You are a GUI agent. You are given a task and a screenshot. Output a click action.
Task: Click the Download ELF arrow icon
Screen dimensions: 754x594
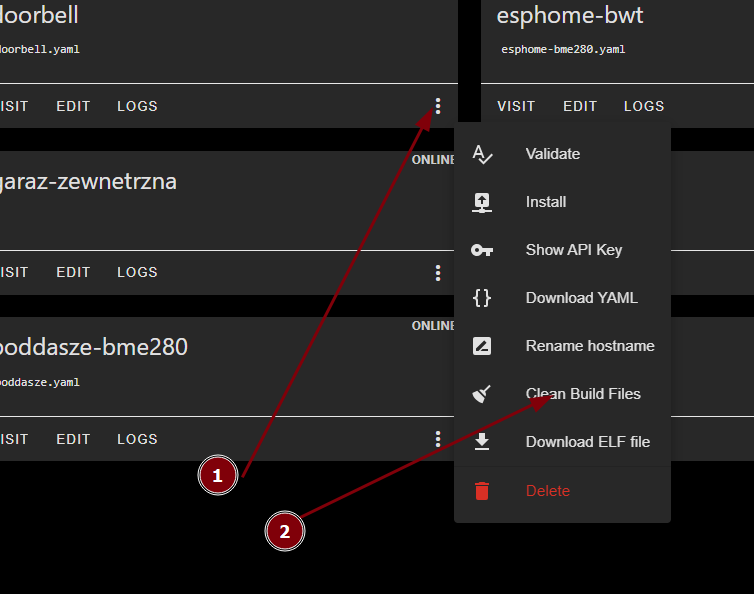coord(482,442)
